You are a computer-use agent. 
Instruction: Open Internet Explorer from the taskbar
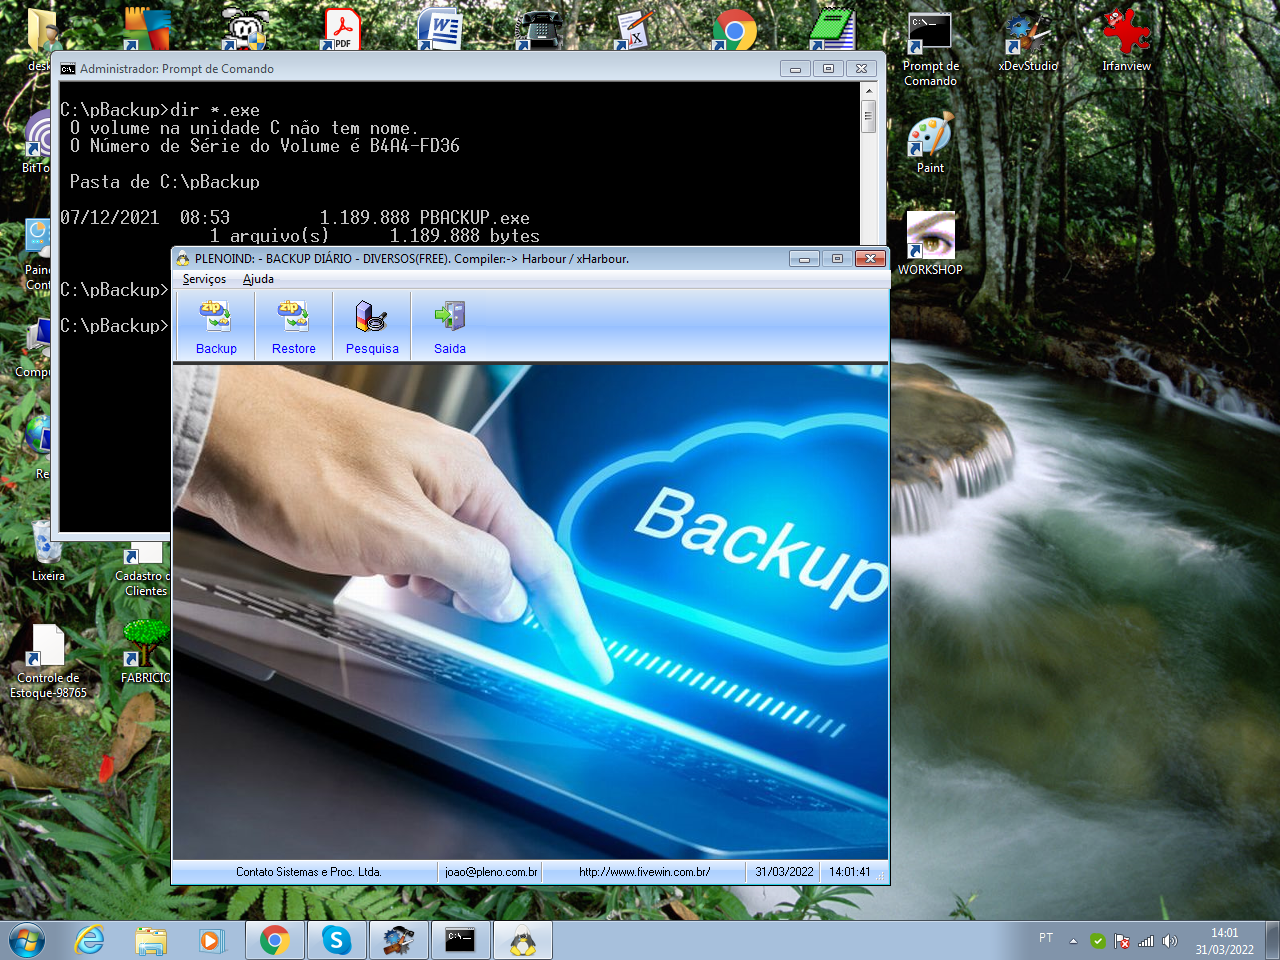click(x=90, y=940)
